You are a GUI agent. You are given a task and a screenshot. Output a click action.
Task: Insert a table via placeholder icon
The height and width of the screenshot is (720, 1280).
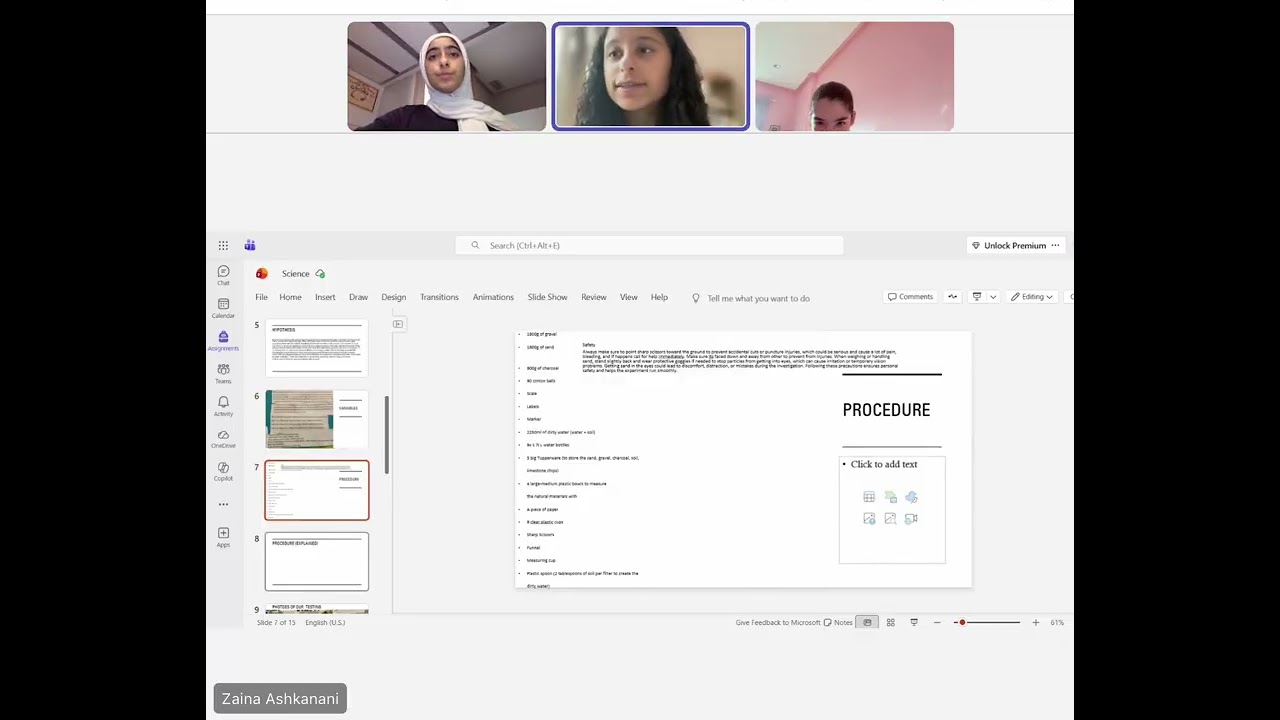click(869, 497)
